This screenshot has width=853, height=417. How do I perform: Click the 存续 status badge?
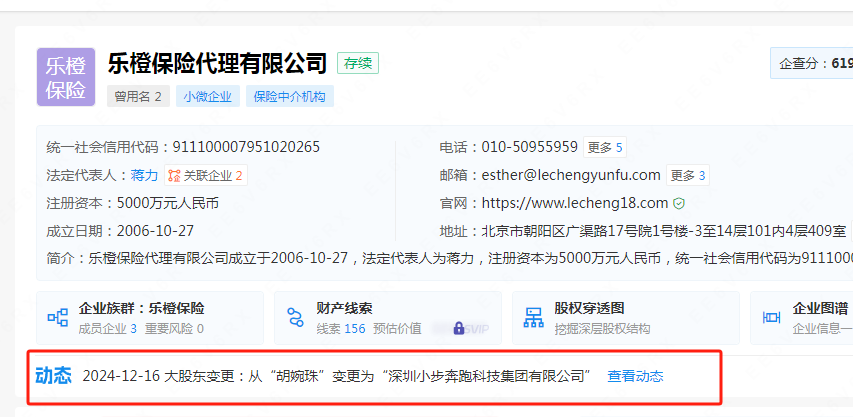click(x=358, y=63)
